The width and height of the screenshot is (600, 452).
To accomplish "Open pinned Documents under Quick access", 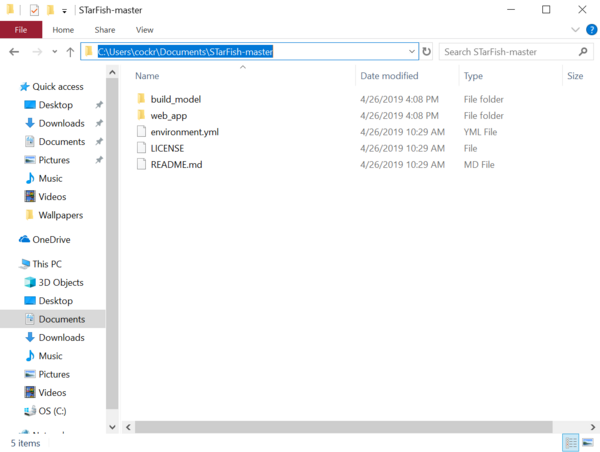I will [x=62, y=142].
